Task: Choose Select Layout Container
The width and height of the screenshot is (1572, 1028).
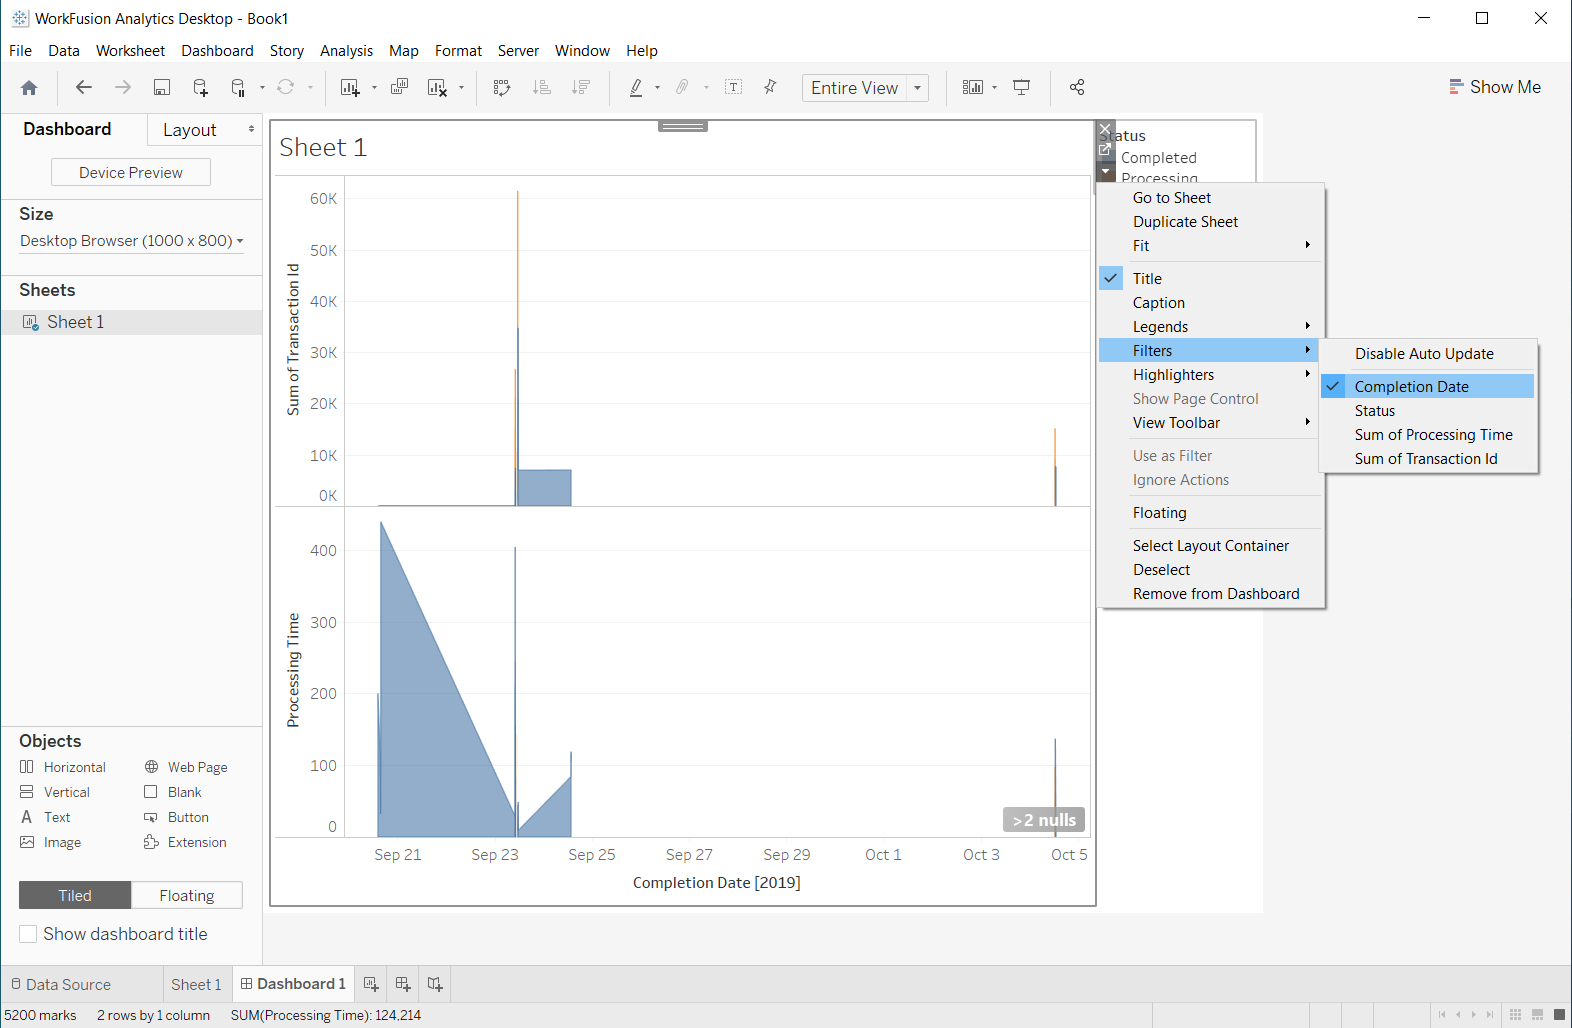Action: (x=1211, y=546)
